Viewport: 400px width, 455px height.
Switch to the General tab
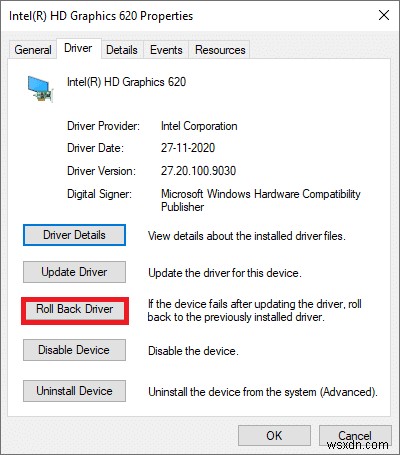[33, 50]
